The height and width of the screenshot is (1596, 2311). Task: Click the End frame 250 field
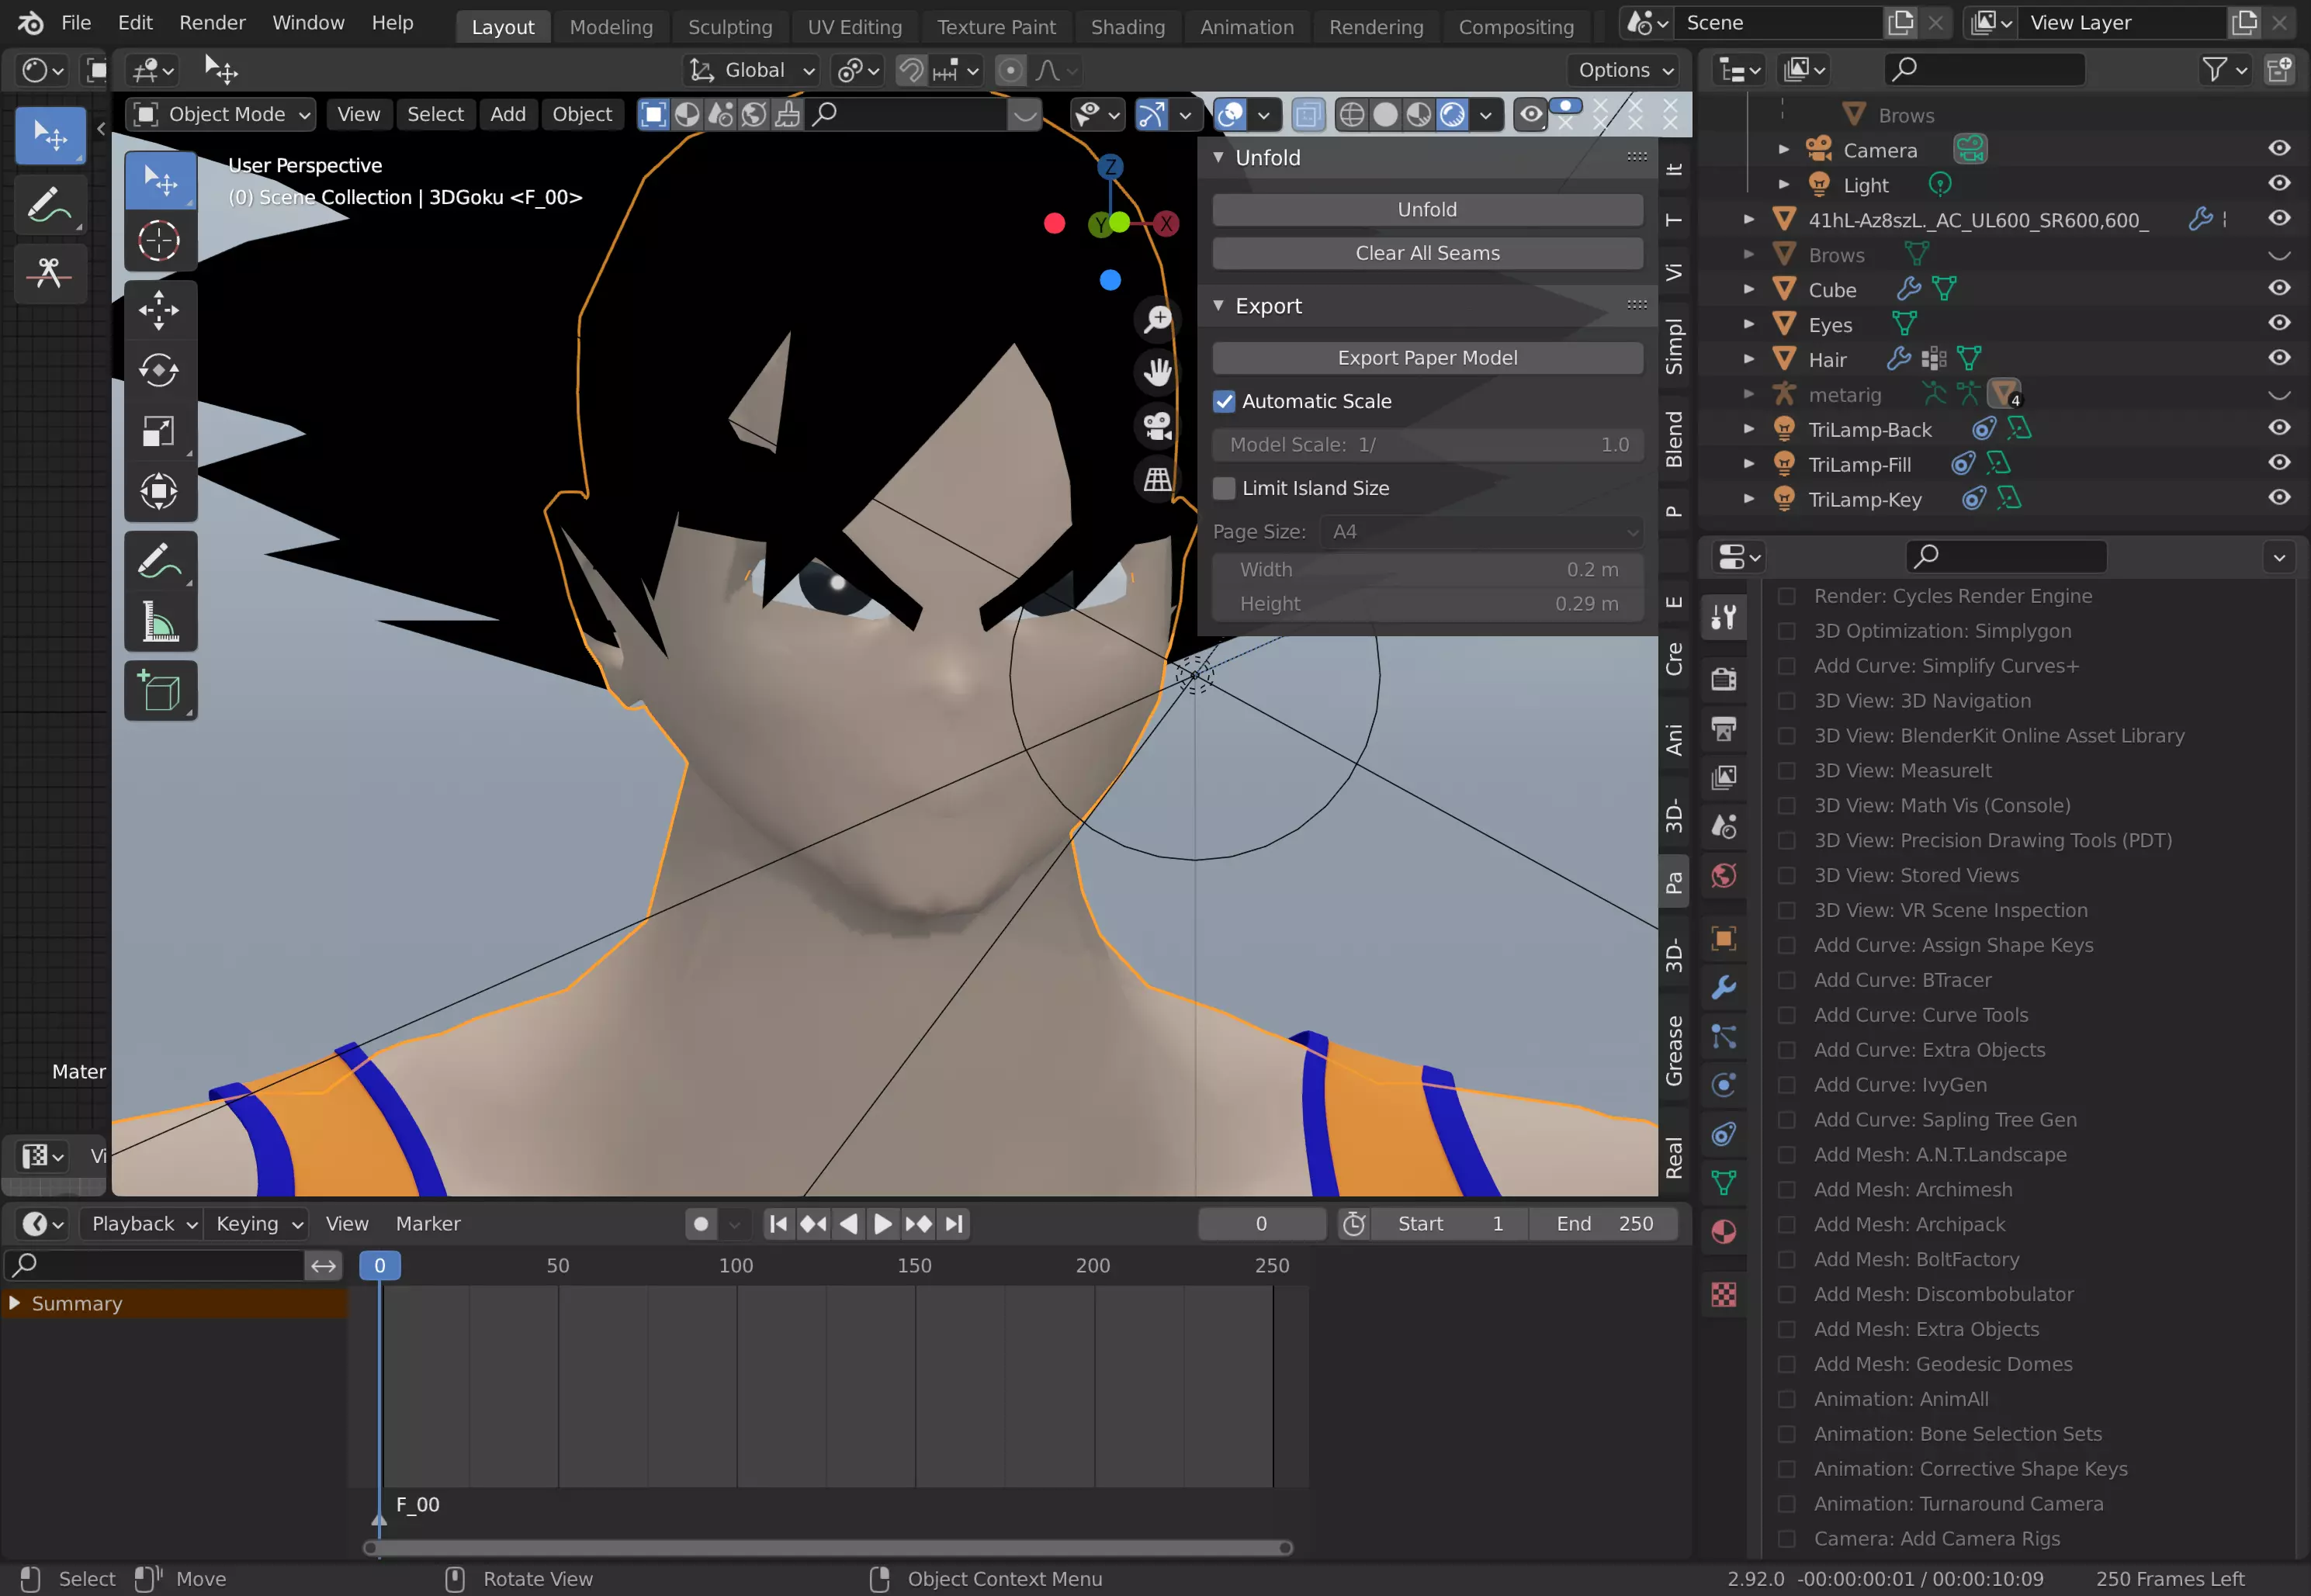(1604, 1224)
